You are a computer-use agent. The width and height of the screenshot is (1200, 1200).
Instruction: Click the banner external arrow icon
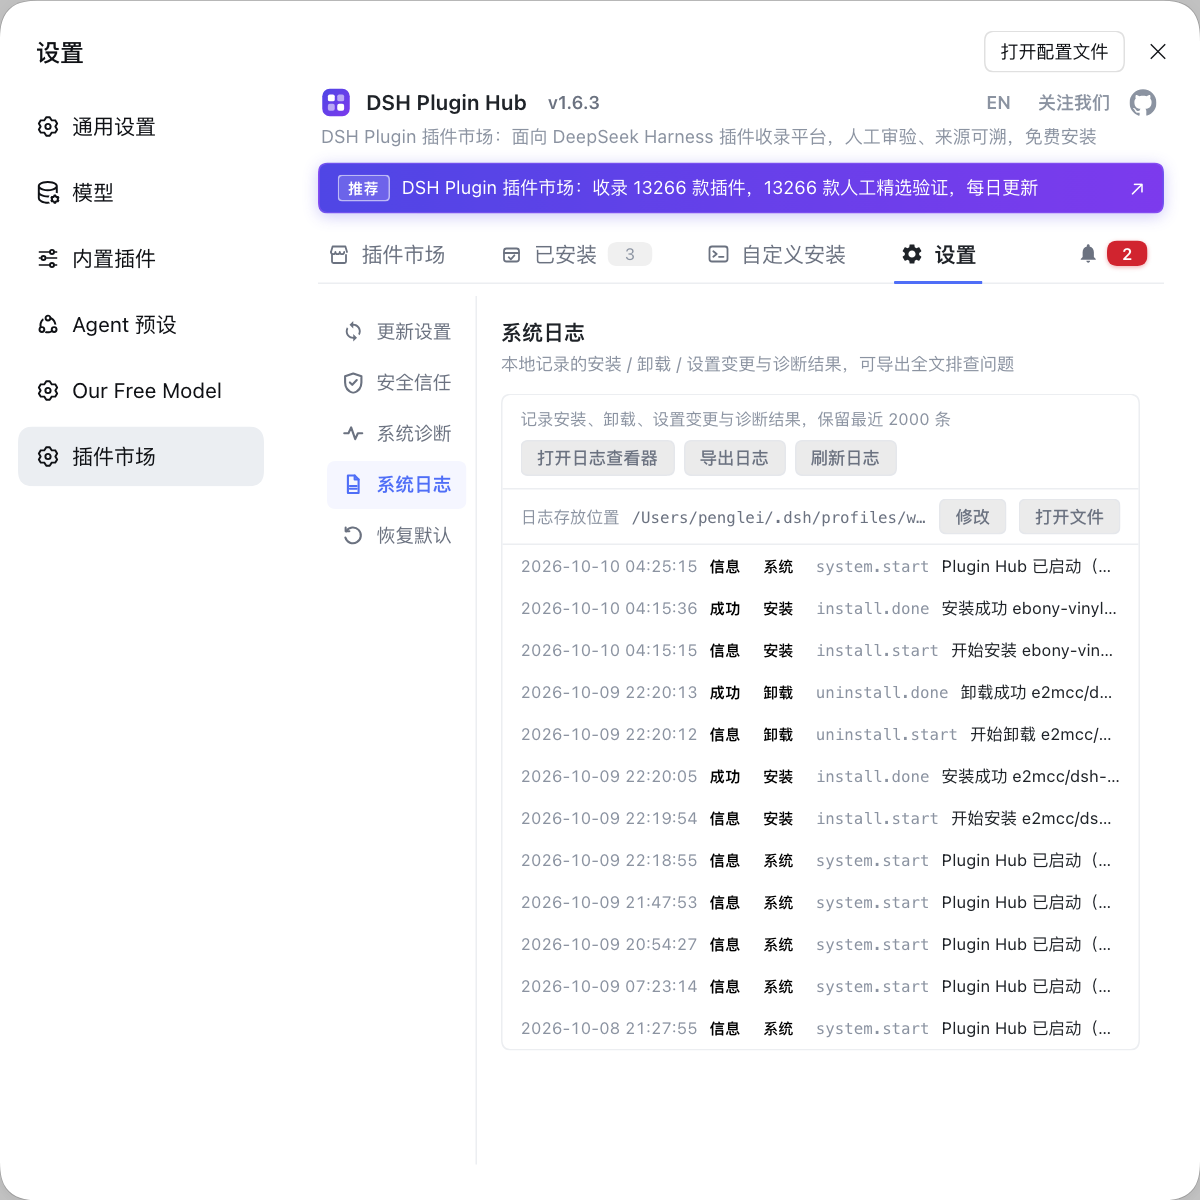click(x=1137, y=188)
